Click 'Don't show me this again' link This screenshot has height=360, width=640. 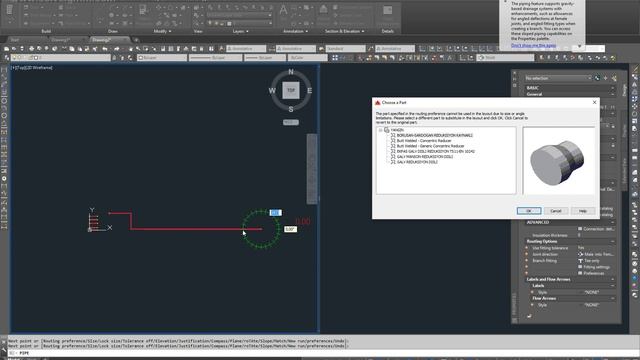pyautogui.click(x=533, y=45)
